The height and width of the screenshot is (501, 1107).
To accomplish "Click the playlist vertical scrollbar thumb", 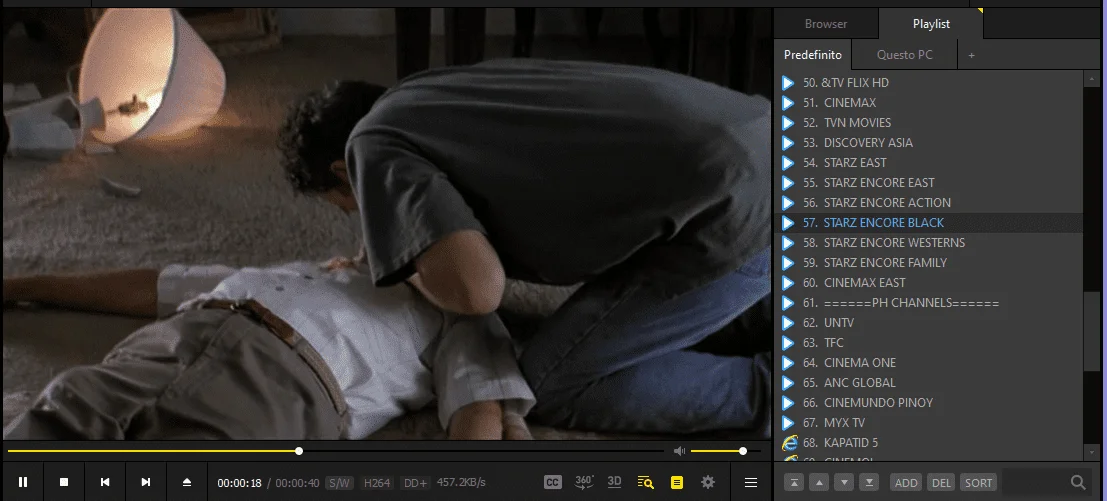I will (1092, 330).
